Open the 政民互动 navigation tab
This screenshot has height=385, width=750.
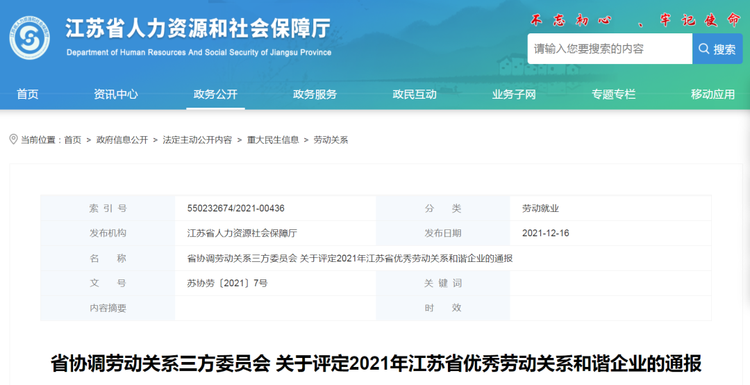414,94
